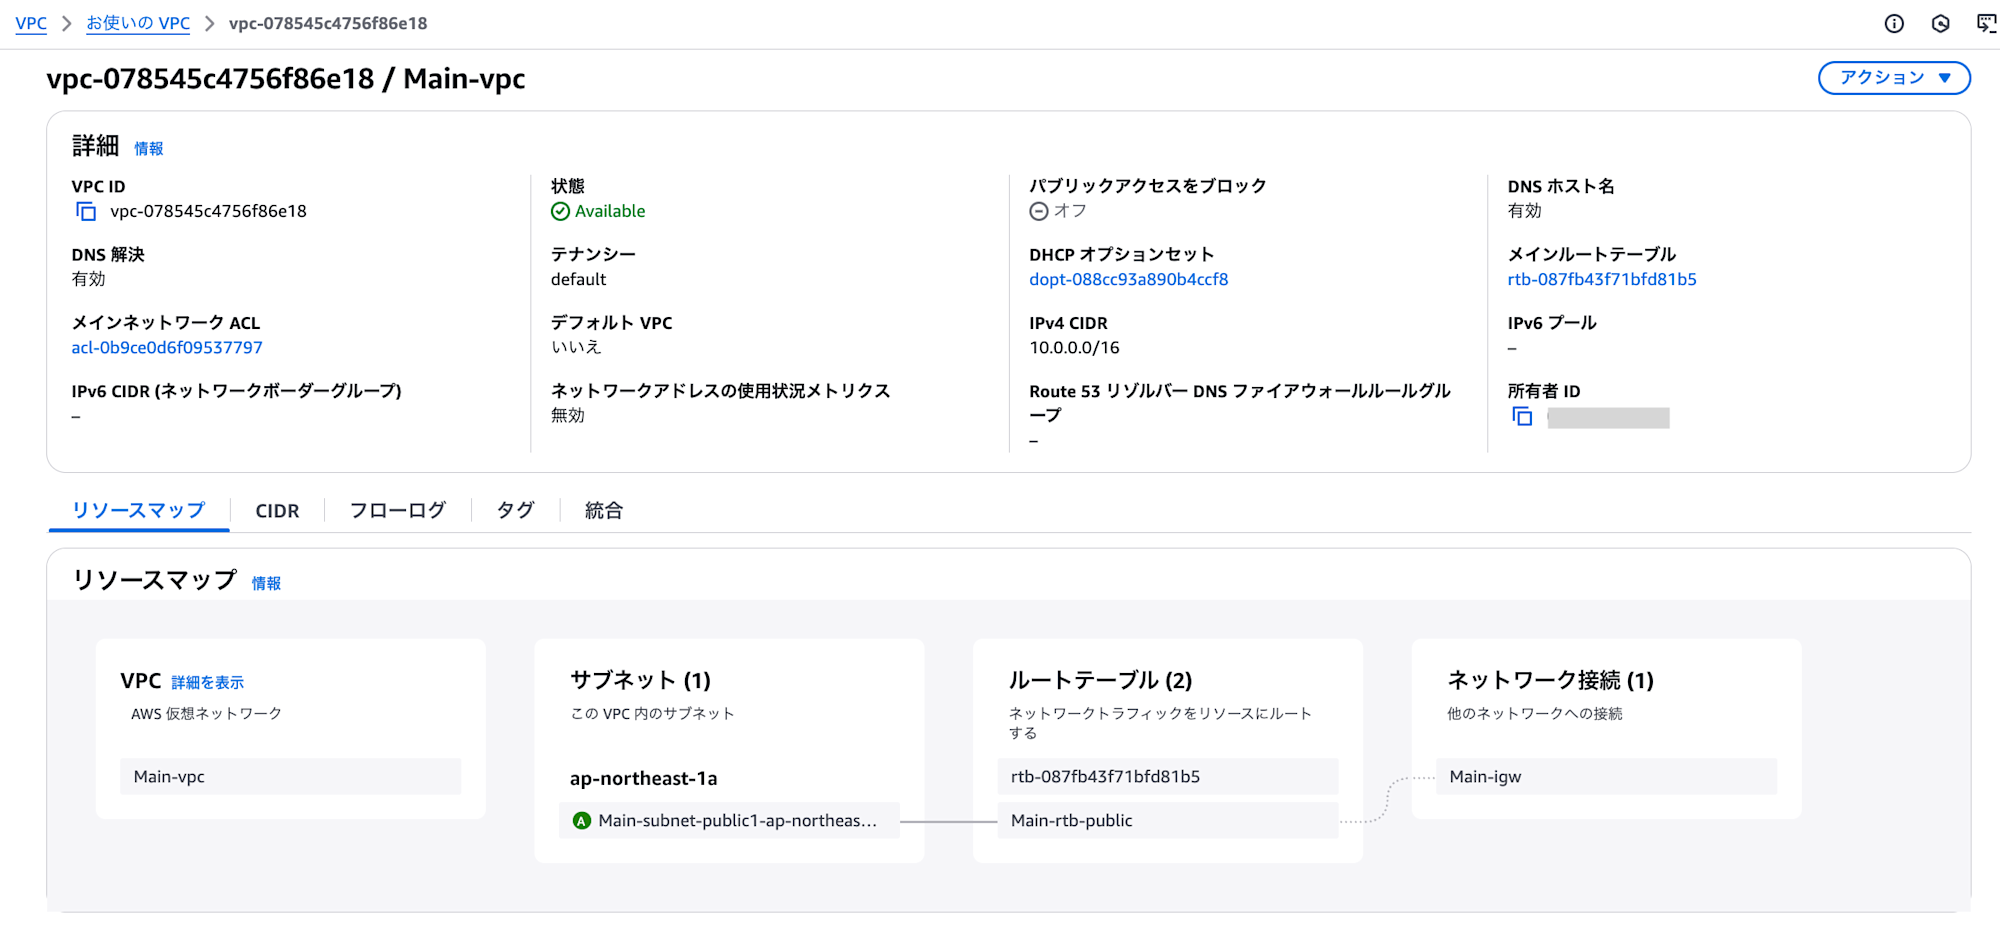Click the ap-northeast-1a availability zone label
Viewport: 2000px width, 928px height.
[644, 779]
